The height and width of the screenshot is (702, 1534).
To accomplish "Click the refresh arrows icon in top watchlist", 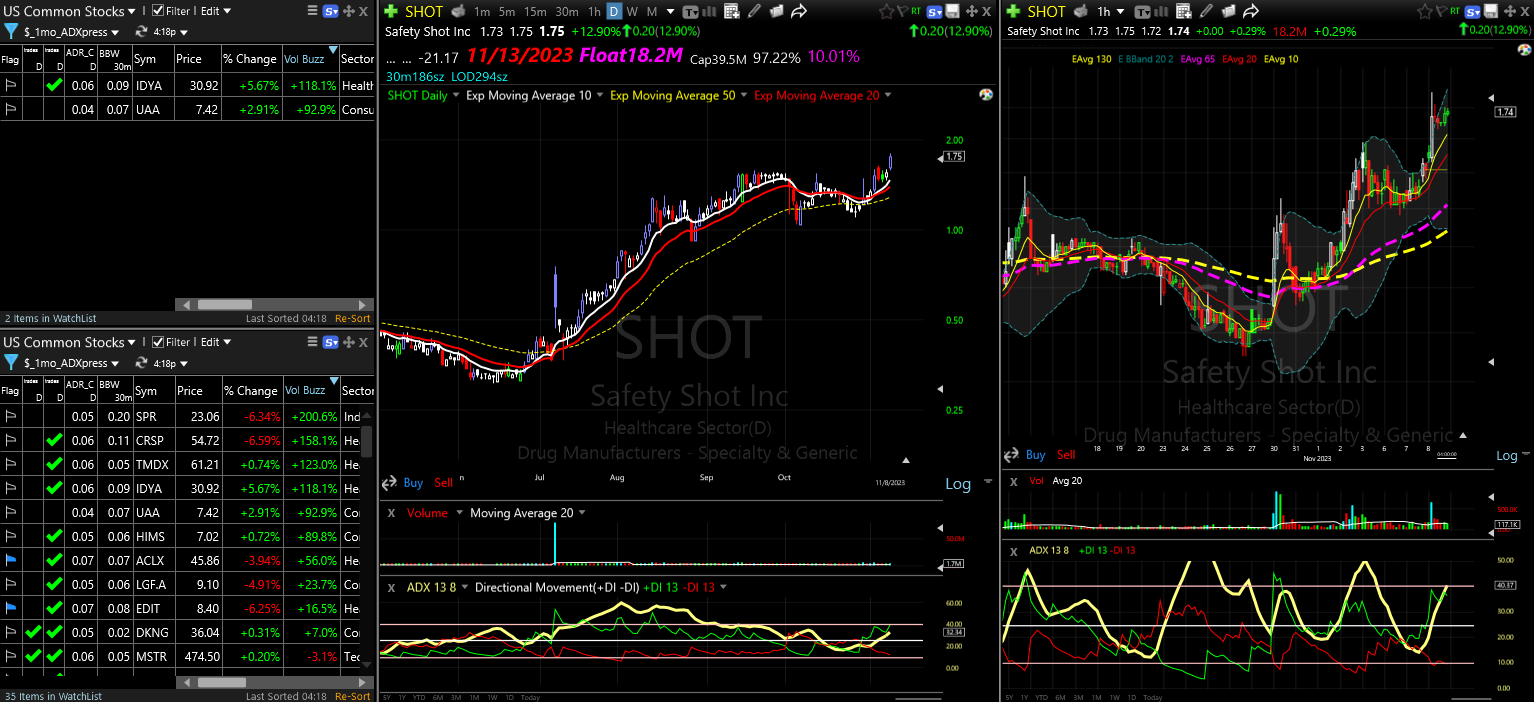I will 141,30.
